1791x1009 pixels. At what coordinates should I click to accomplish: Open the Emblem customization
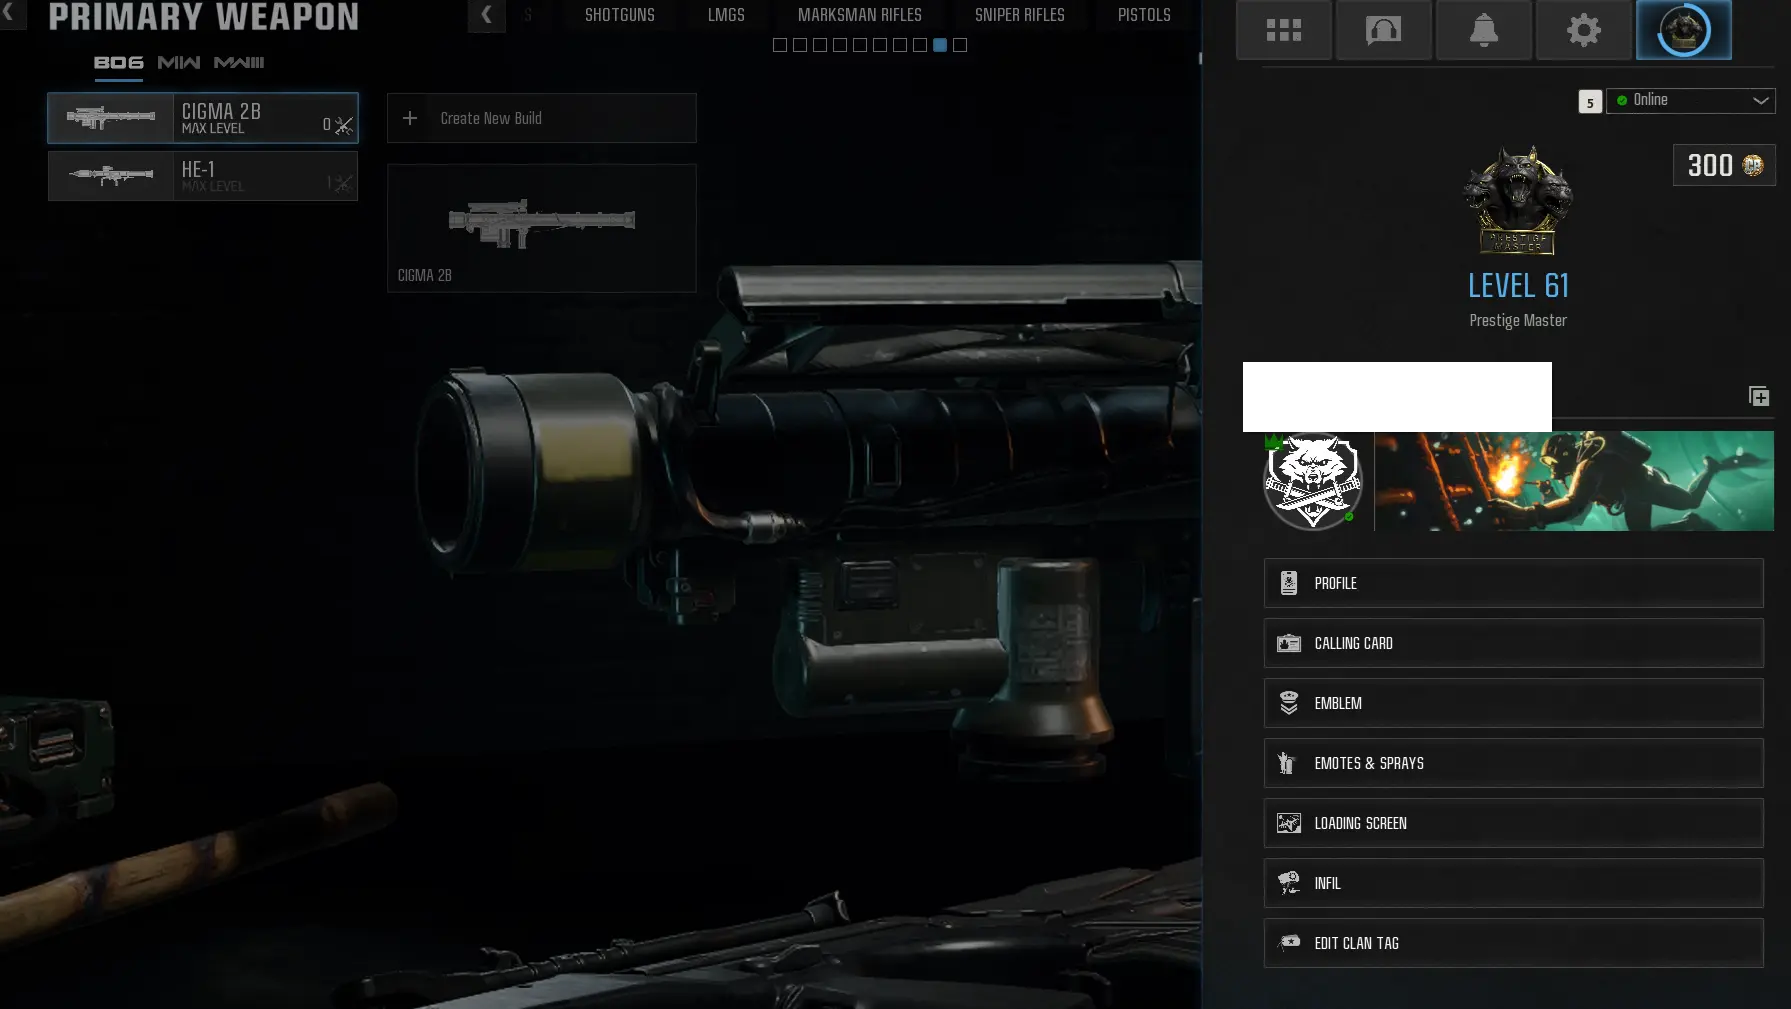(1514, 703)
